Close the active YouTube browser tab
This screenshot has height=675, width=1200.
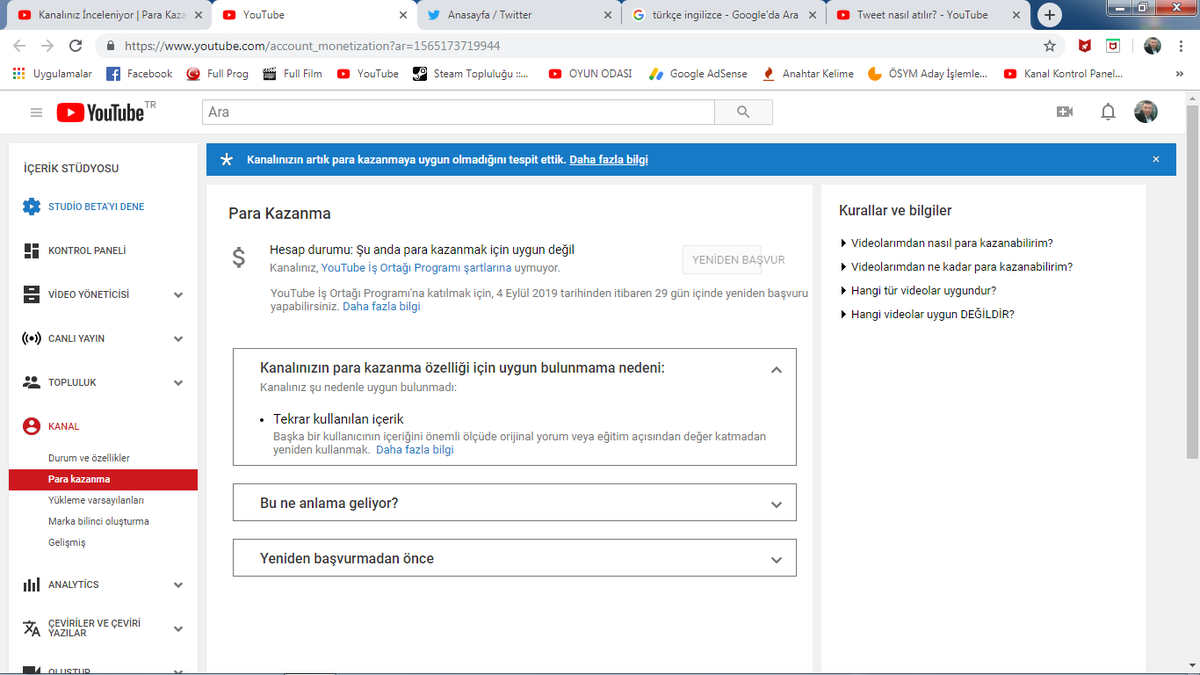pos(404,15)
